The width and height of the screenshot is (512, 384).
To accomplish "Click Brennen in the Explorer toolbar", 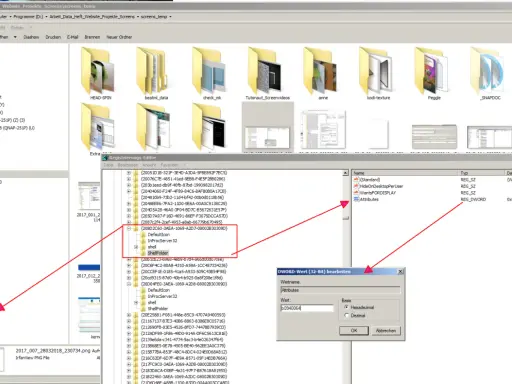I will [x=92, y=37].
